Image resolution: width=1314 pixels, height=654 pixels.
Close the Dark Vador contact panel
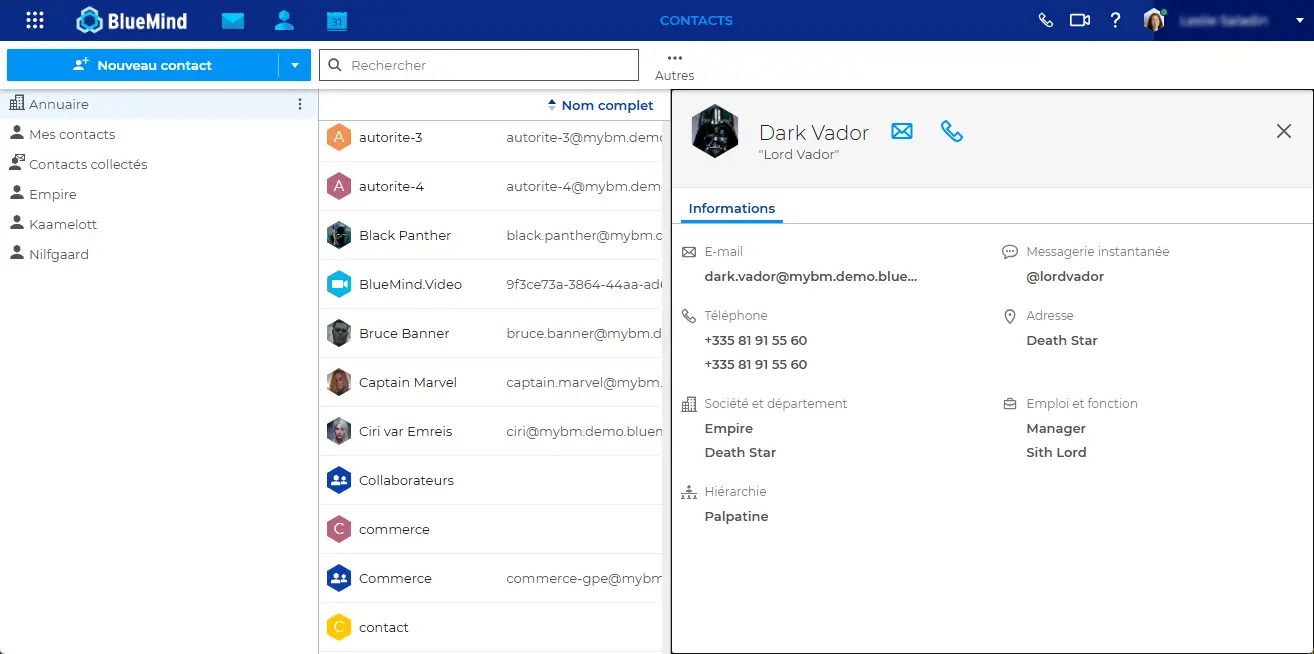tap(1284, 131)
